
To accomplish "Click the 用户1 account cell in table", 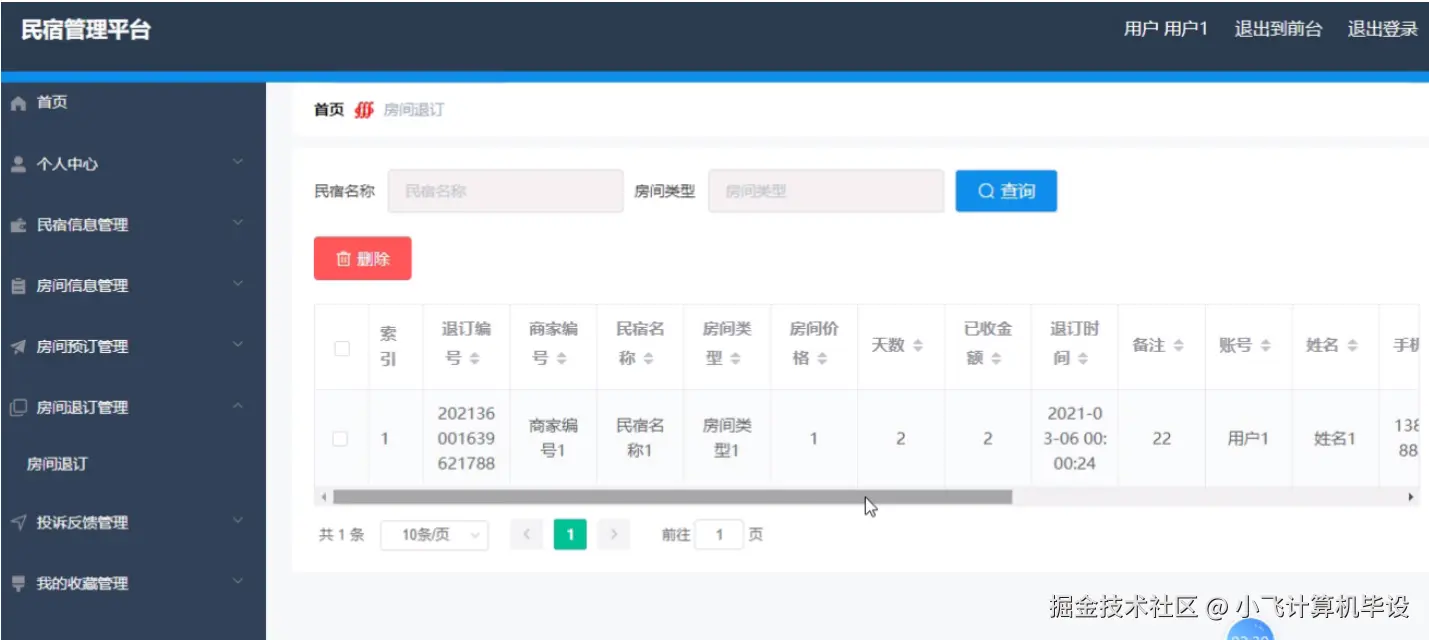I will coord(1248,439).
